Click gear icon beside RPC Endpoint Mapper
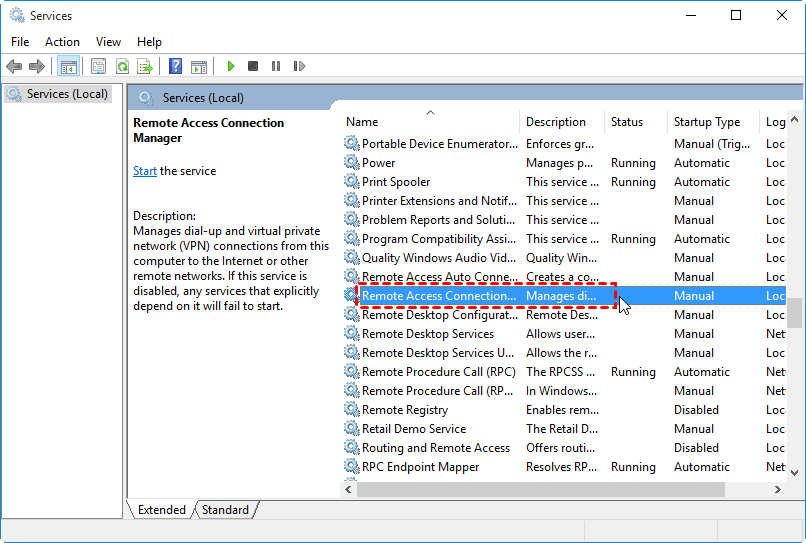 click(x=352, y=467)
